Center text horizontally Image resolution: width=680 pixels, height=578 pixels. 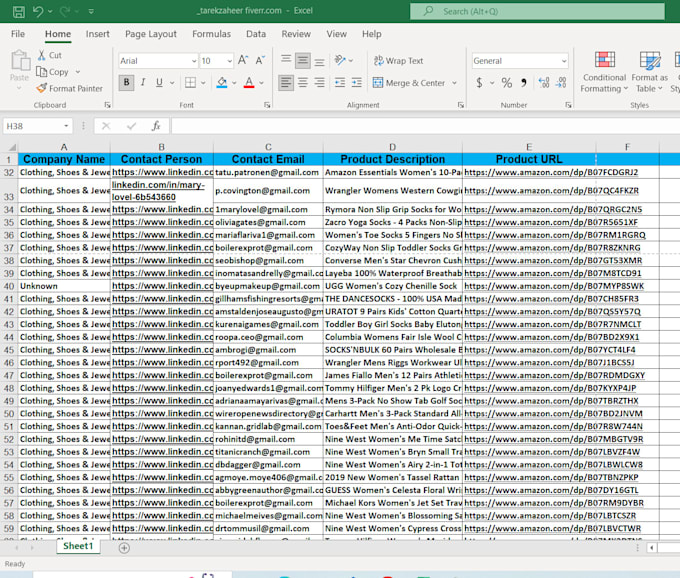click(303, 82)
